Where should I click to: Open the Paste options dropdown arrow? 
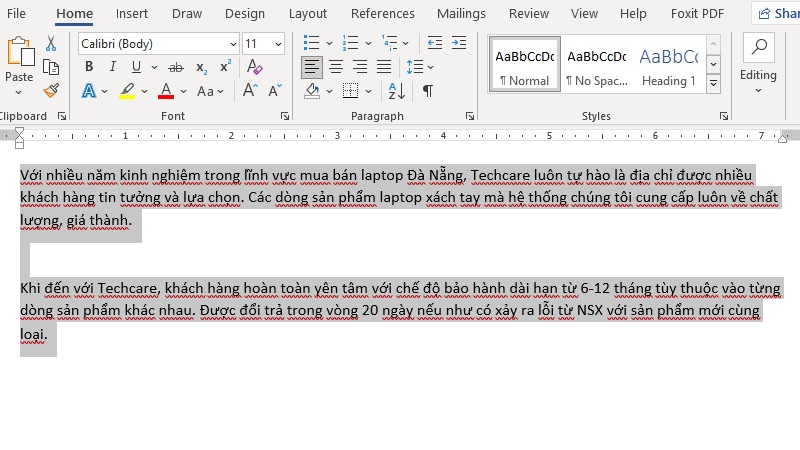click(19, 93)
